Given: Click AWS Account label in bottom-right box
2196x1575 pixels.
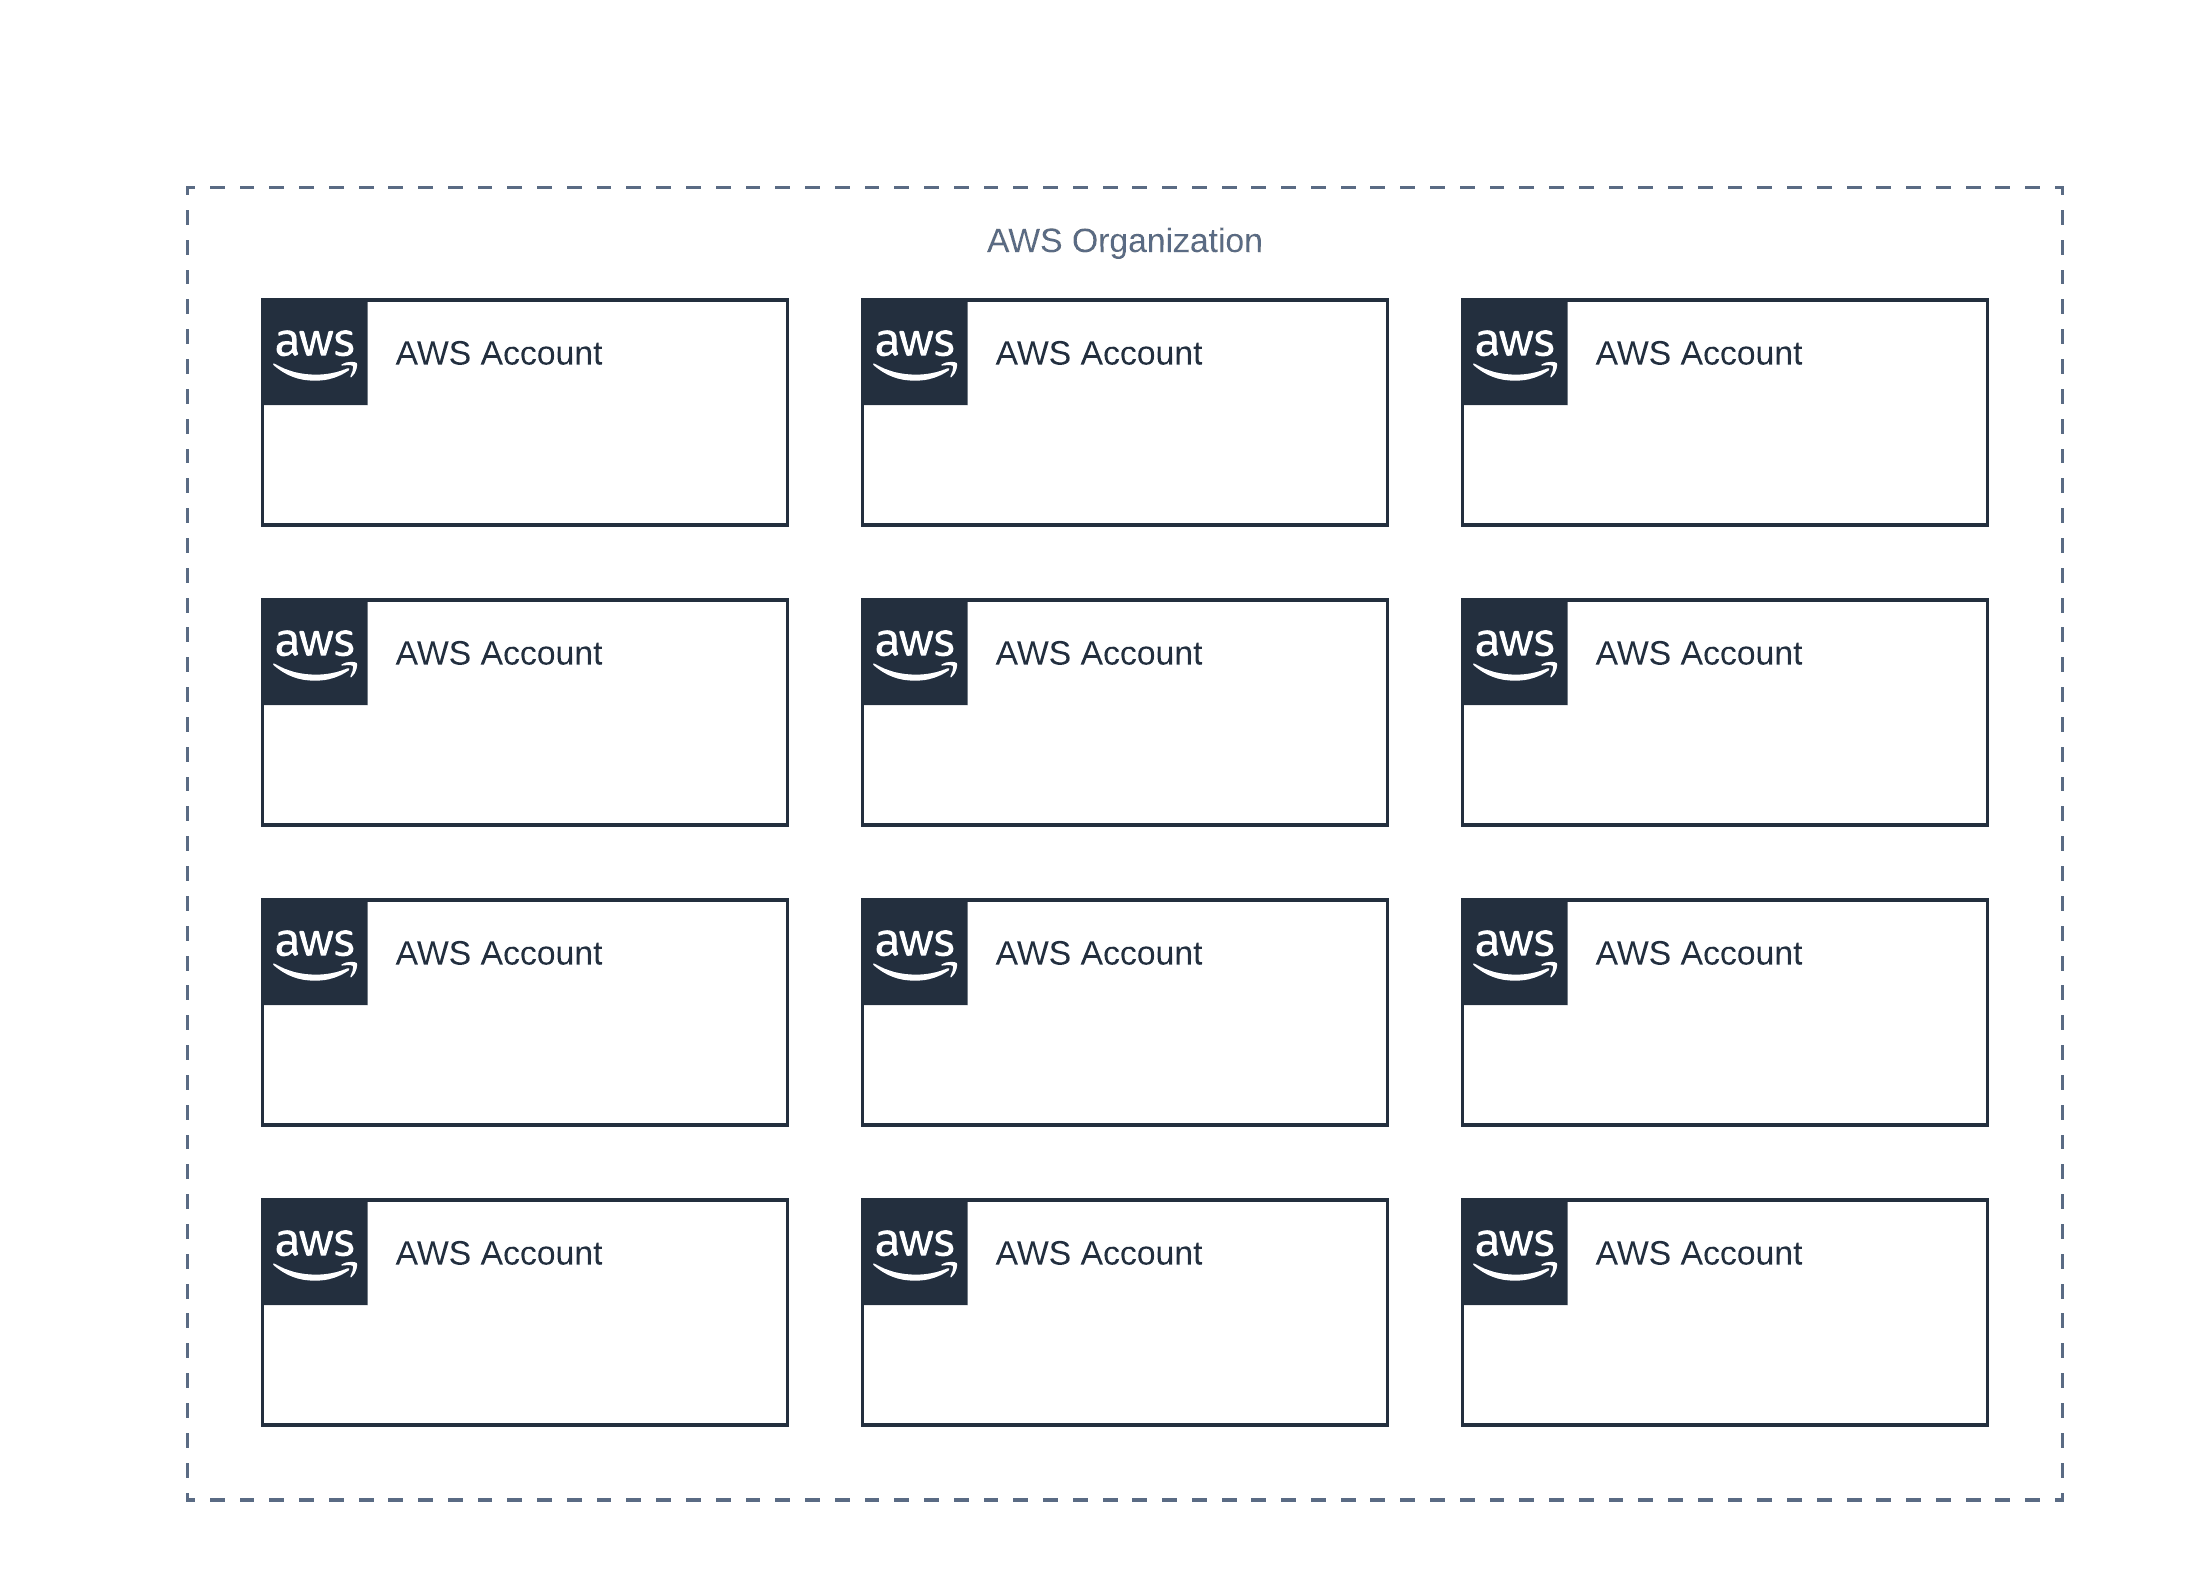Looking at the screenshot, I should point(1698,1253).
